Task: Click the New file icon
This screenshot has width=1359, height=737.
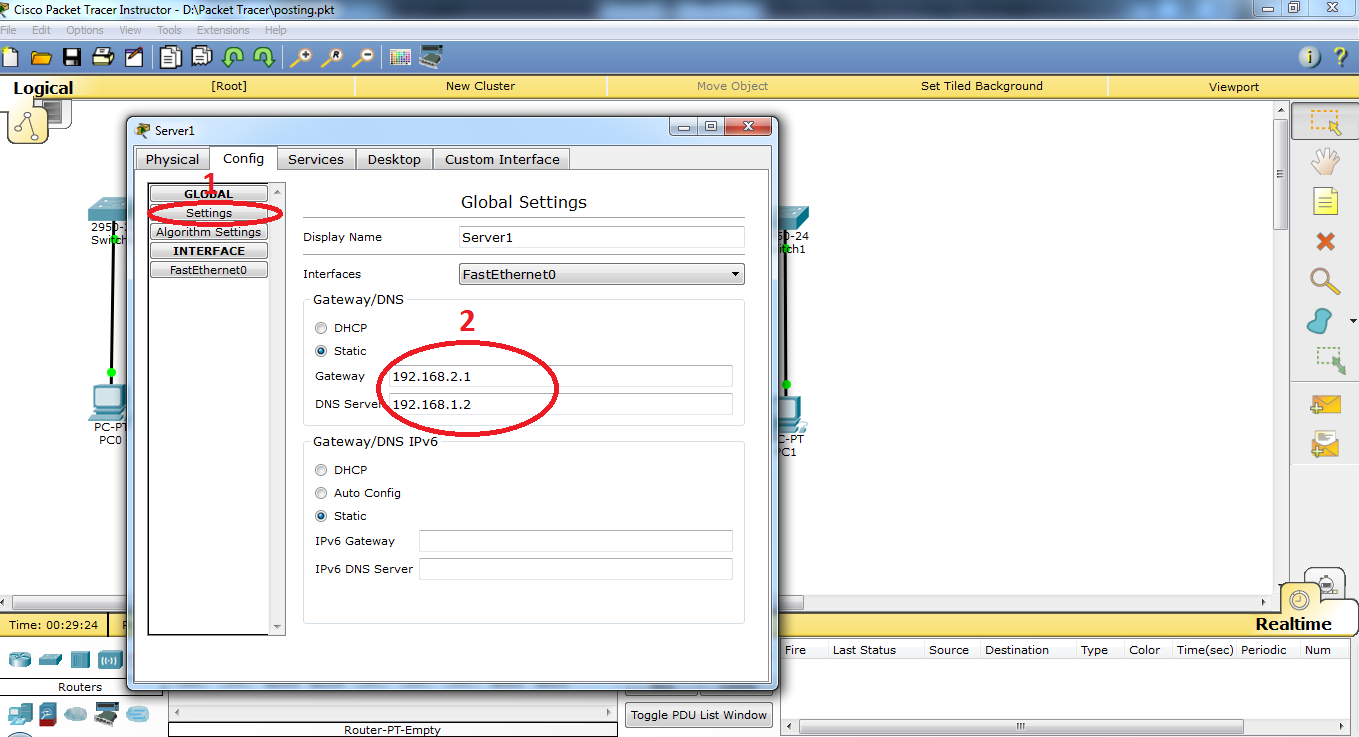Action: (x=10, y=57)
